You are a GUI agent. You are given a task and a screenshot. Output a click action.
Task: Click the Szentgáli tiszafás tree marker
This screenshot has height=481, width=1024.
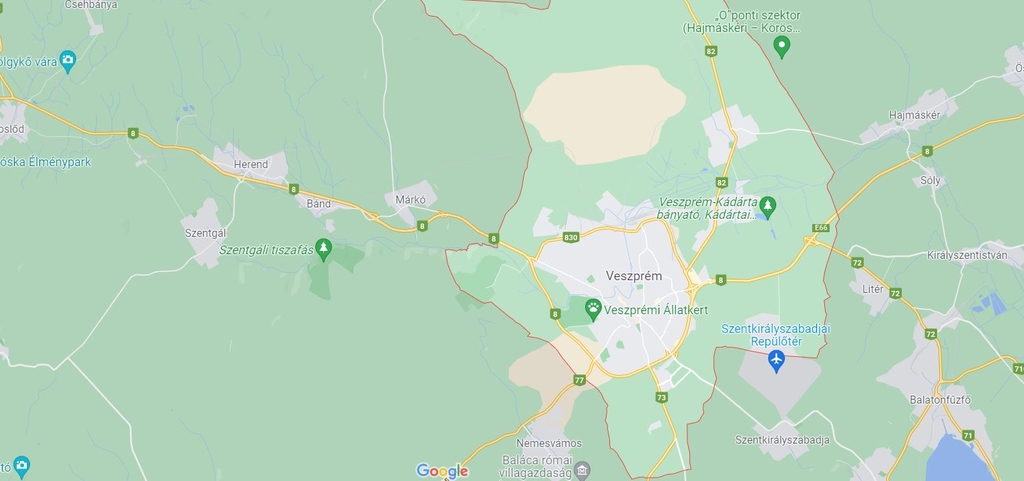pos(323,249)
